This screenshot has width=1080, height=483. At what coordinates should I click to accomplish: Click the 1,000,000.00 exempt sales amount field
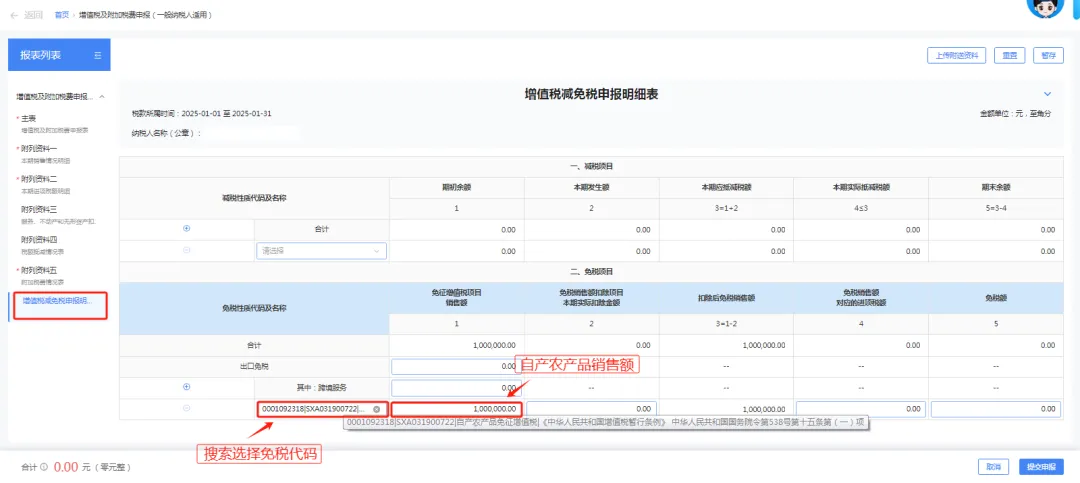pos(456,409)
